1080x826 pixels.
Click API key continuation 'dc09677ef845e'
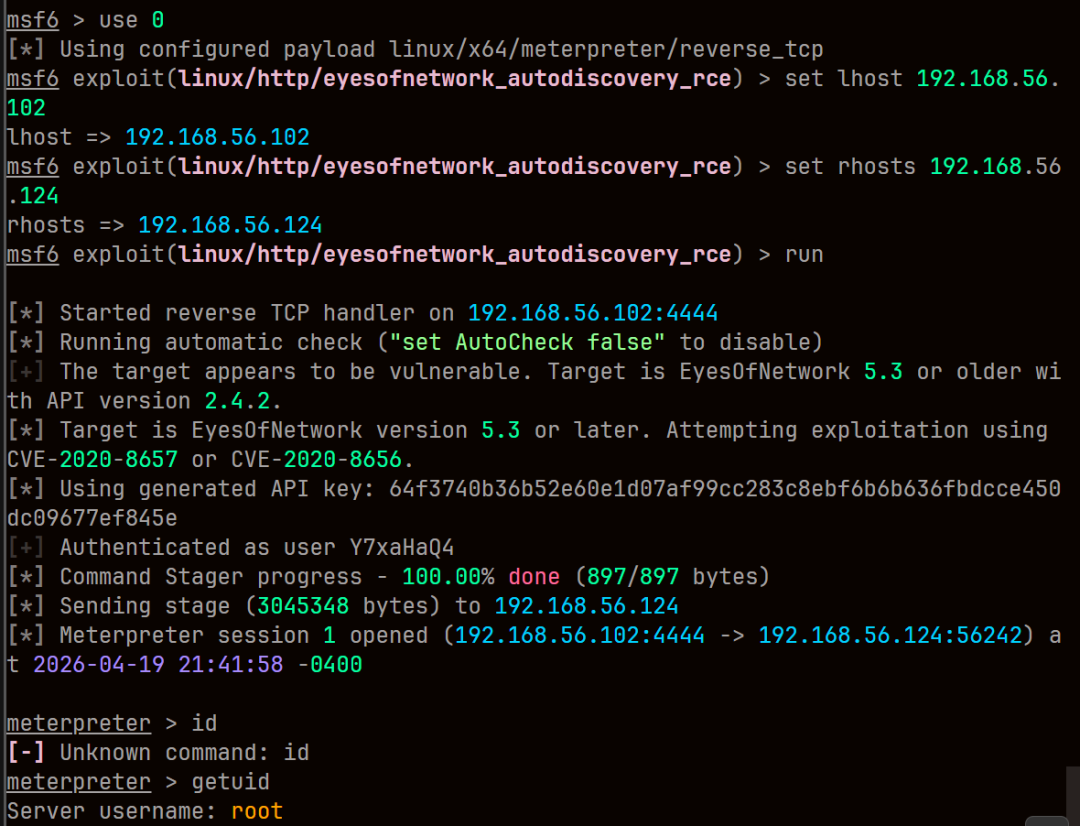tap(92, 518)
